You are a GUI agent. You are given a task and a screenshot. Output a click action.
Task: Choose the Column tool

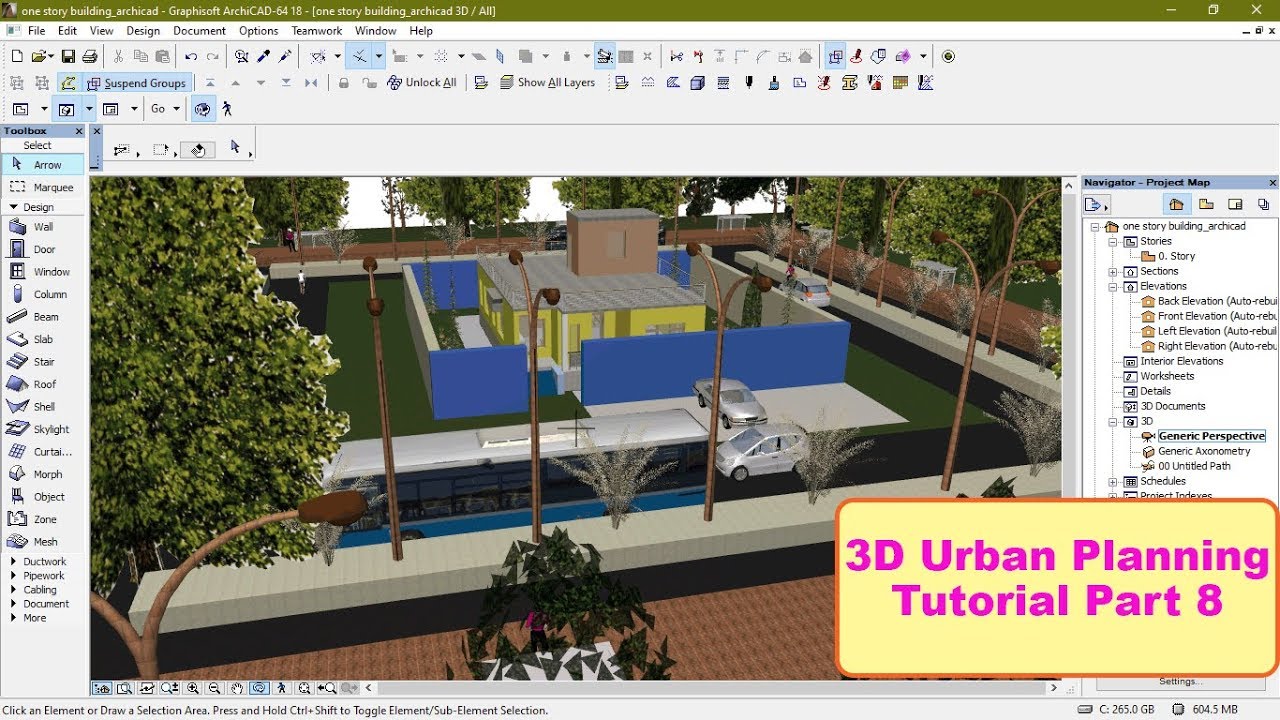(x=44, y=295)
